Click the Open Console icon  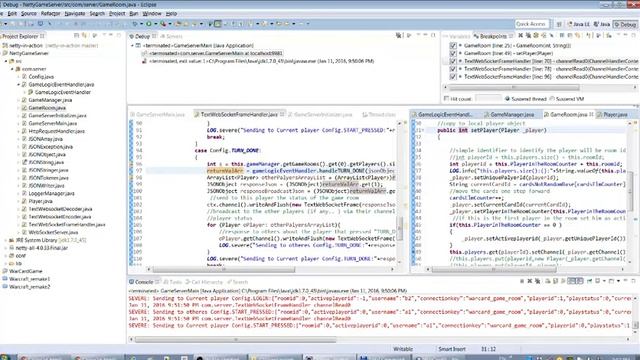612,281
